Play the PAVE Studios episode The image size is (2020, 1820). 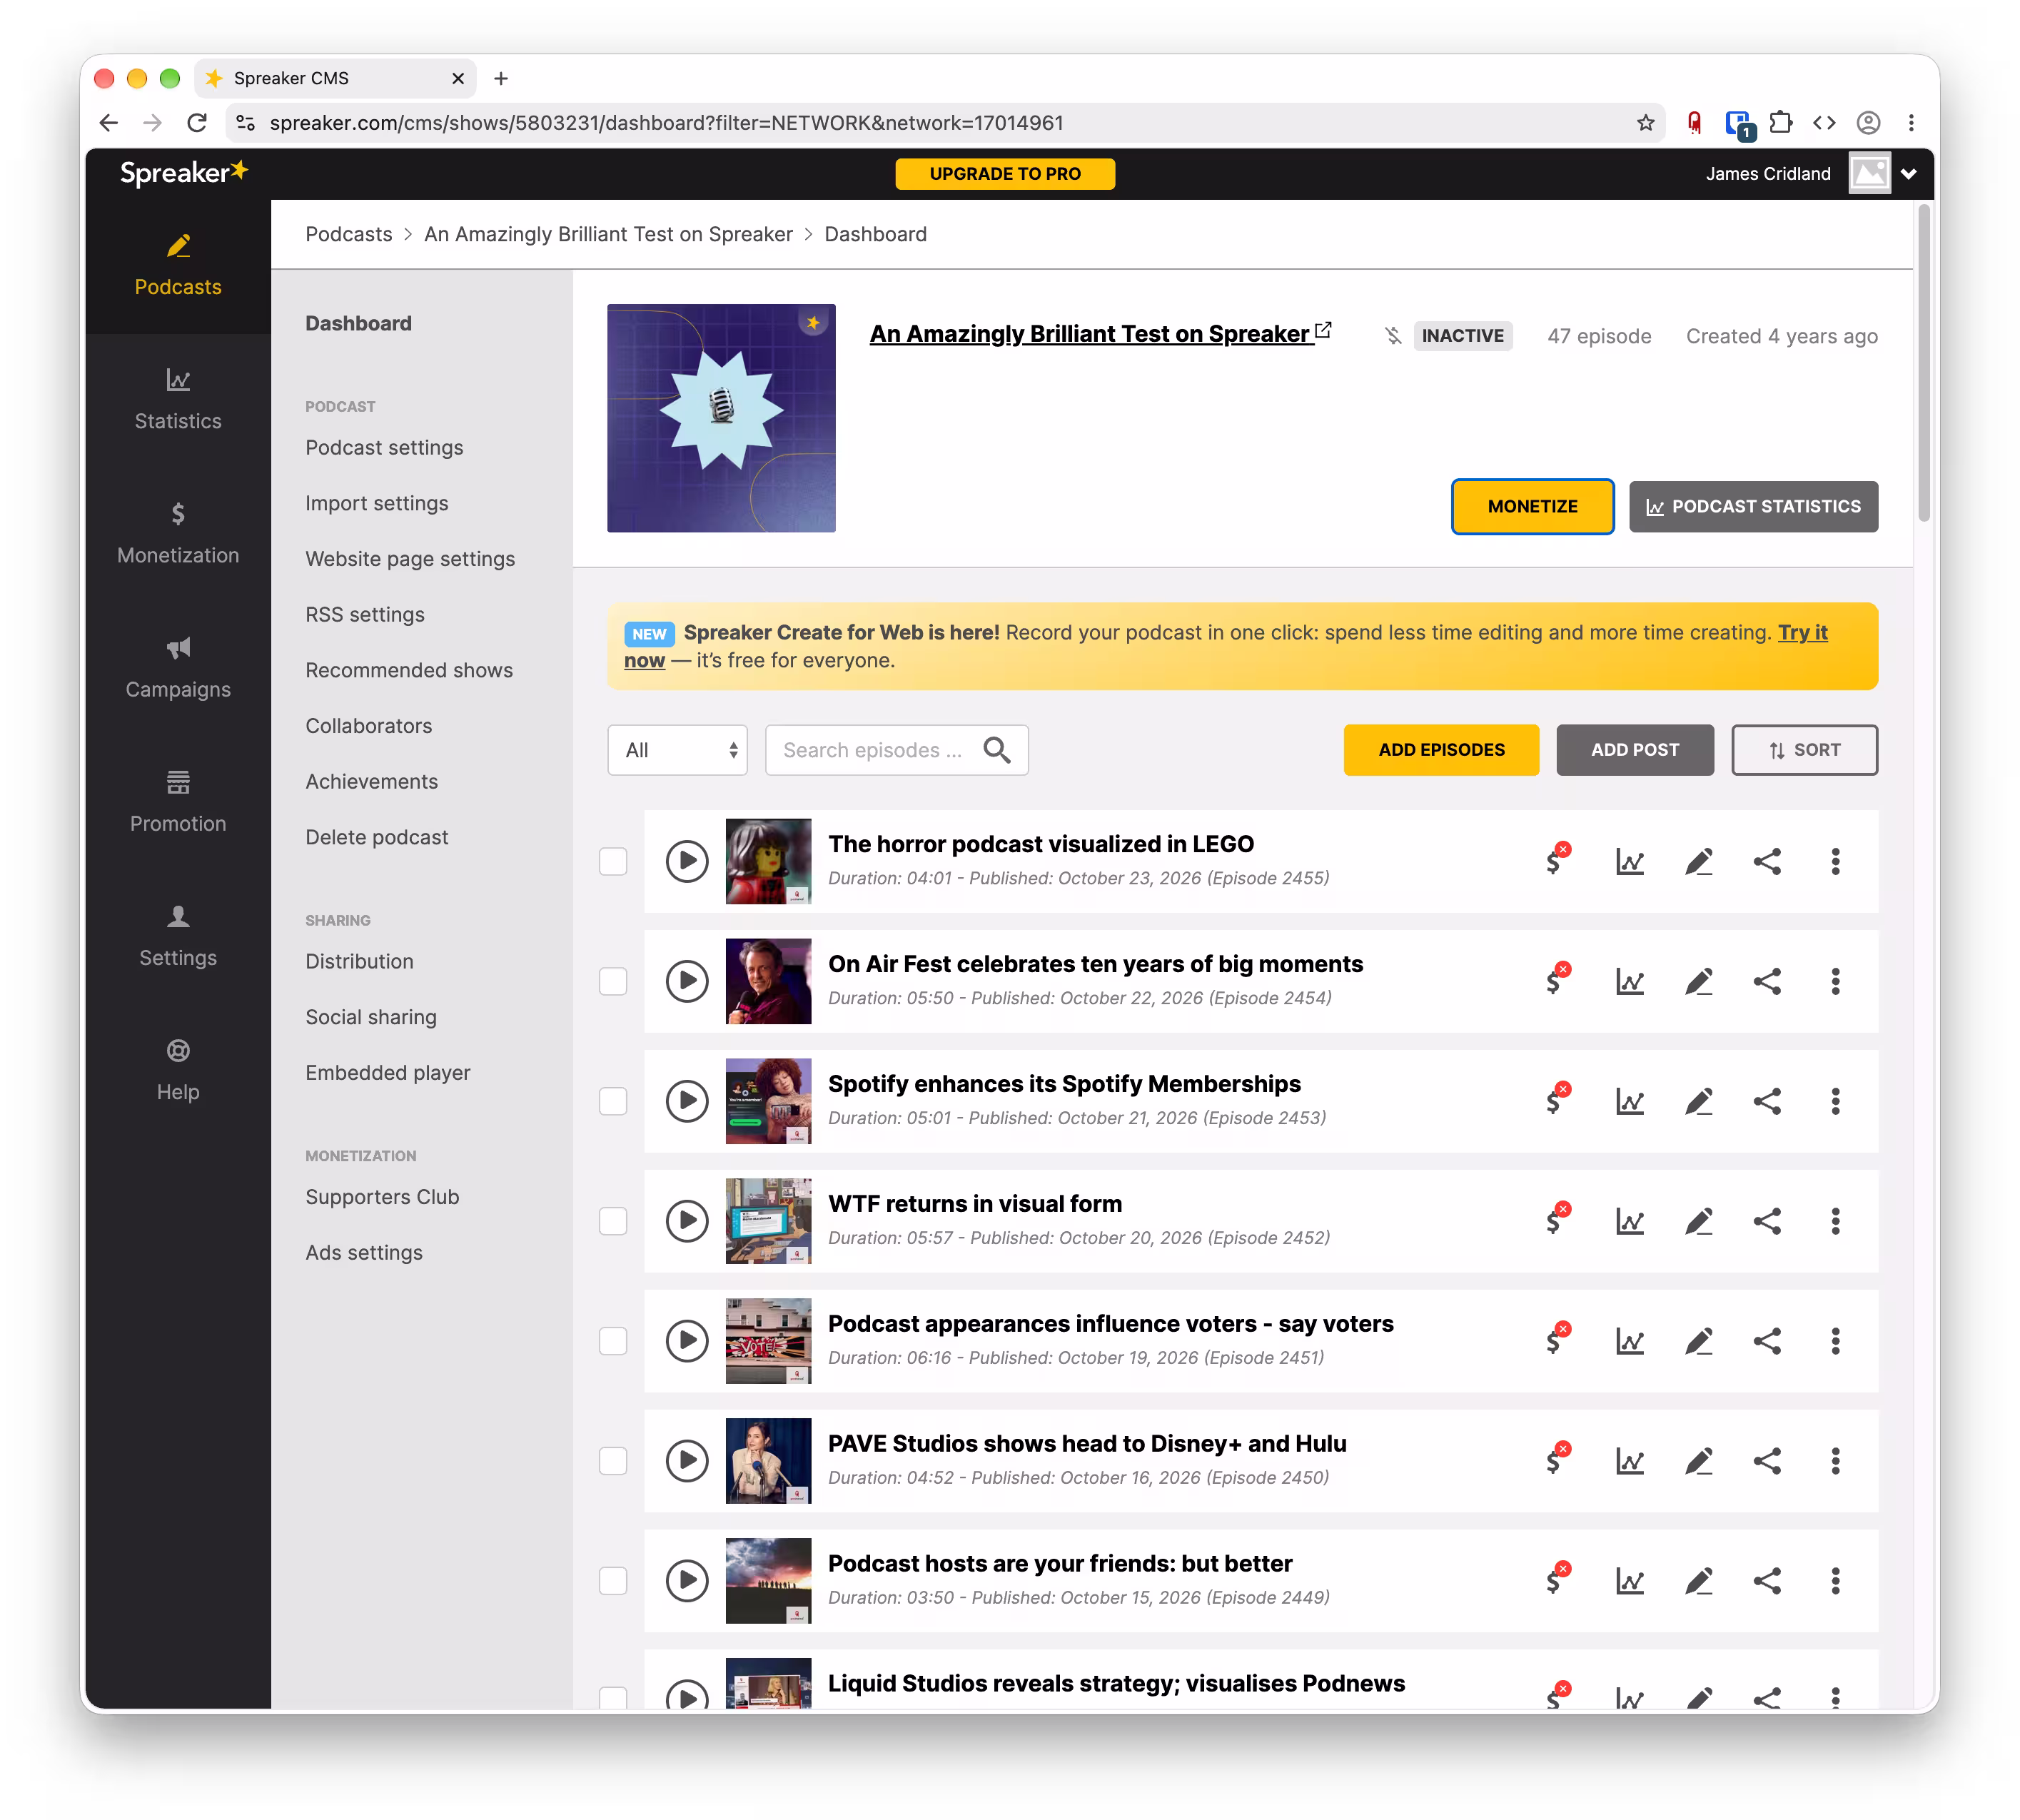pos(687,1461)
